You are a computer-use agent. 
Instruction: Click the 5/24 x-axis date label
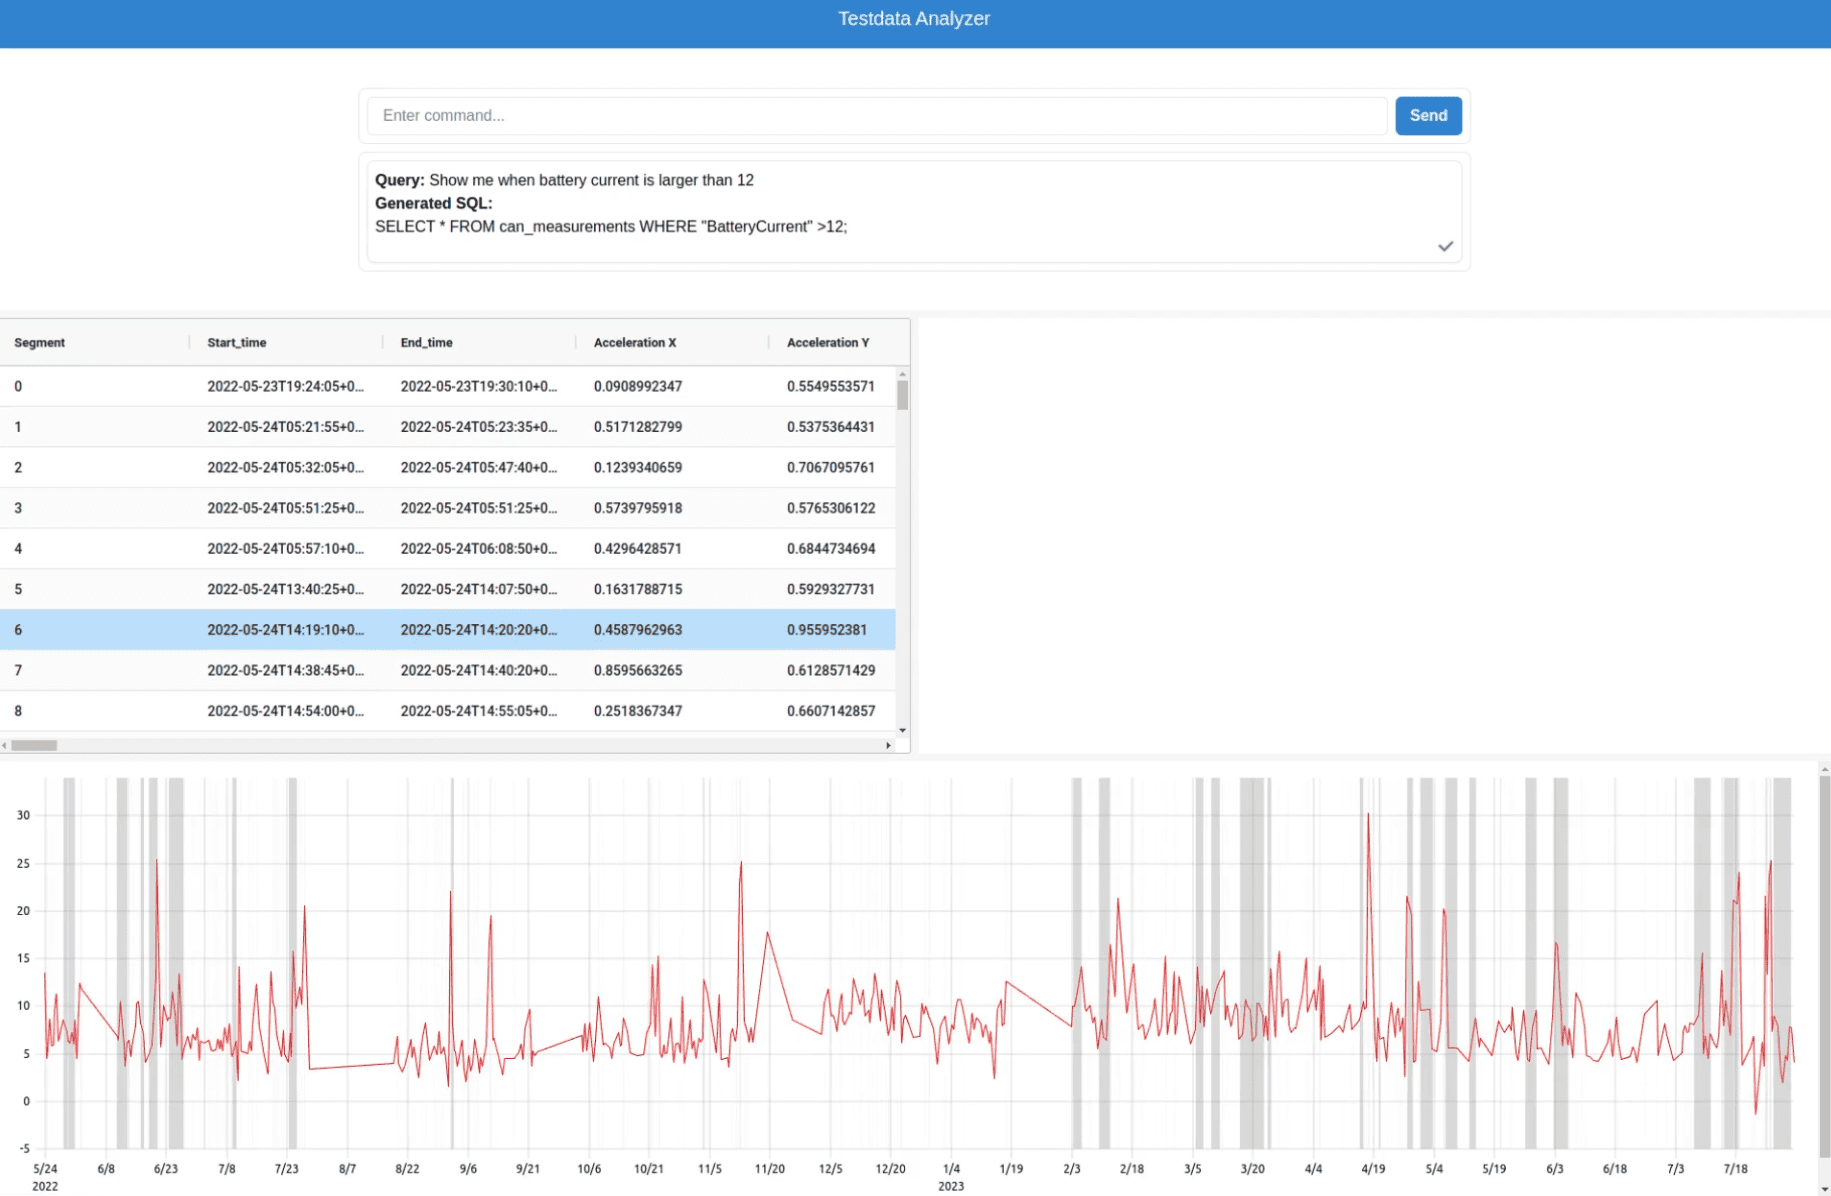pyautogui.click(x=45, y=1169)
